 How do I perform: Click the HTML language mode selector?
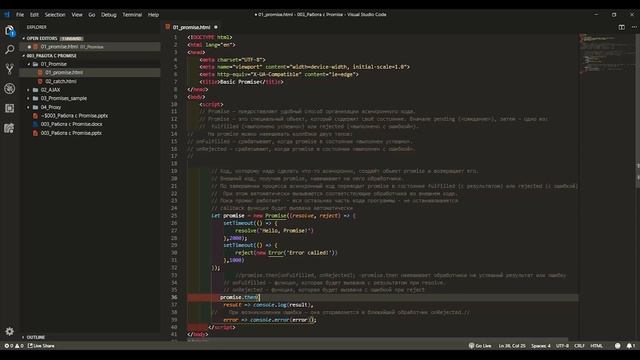tap(597, 346)
